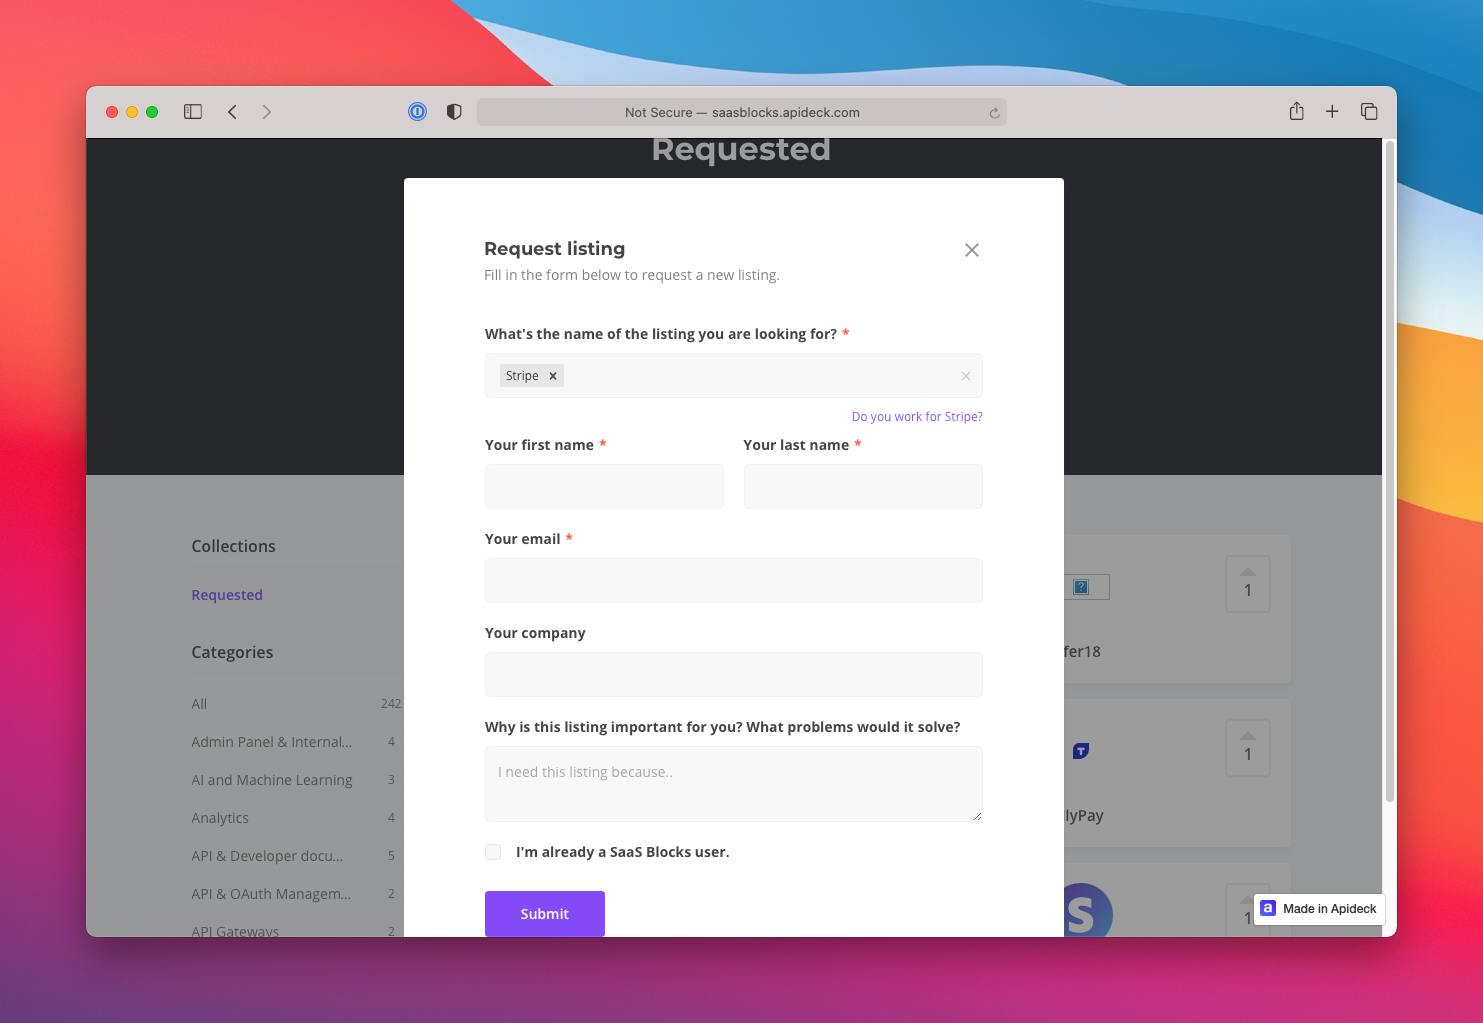Open the Admin Panel & Internal category
Screen dimensions: 1483x1023
tap(272, 742)
